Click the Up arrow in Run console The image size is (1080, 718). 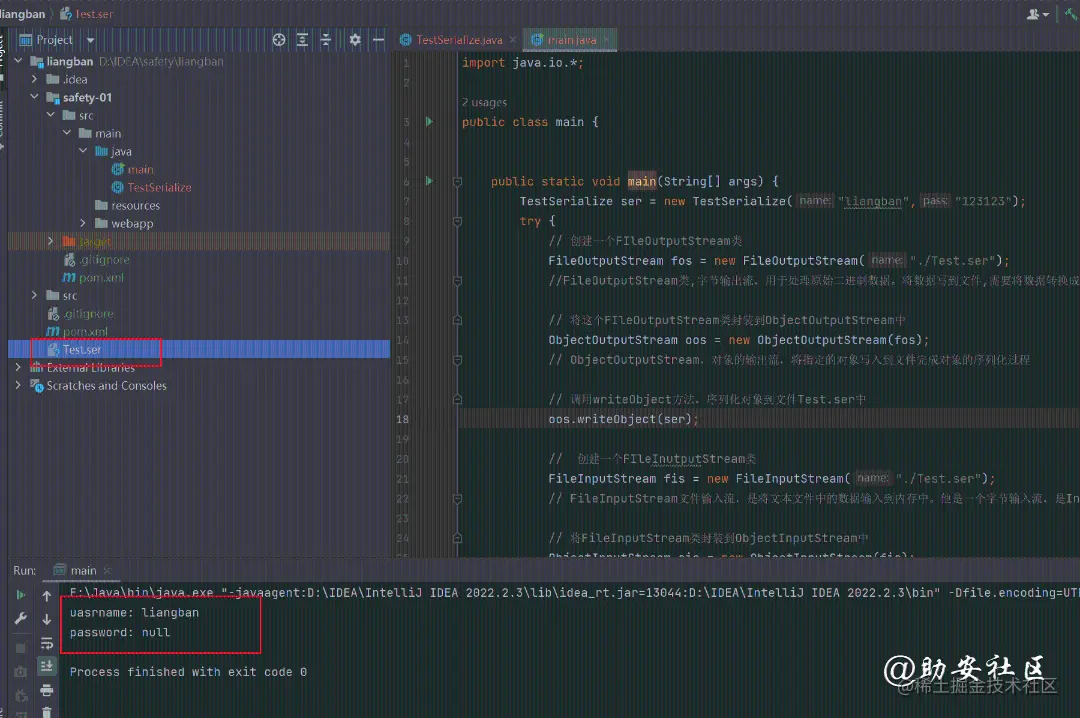(46, 596)
